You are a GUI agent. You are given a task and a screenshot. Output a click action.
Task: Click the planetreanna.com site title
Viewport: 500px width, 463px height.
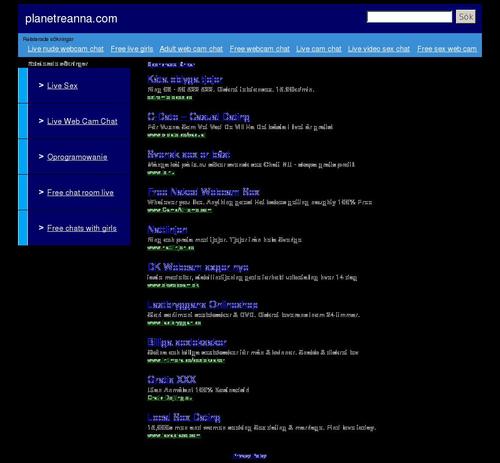[x=71, y=19]
